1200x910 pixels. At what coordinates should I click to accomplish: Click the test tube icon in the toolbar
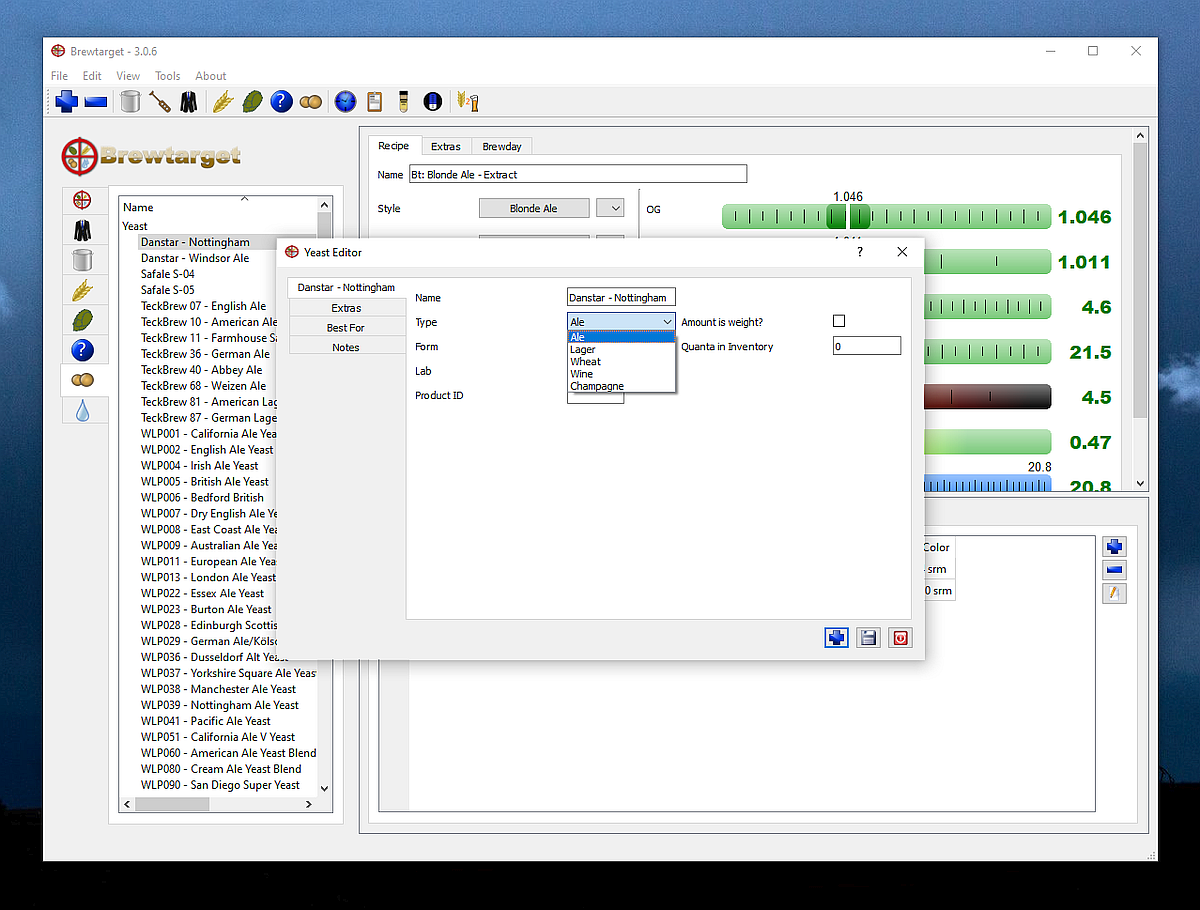404,101
